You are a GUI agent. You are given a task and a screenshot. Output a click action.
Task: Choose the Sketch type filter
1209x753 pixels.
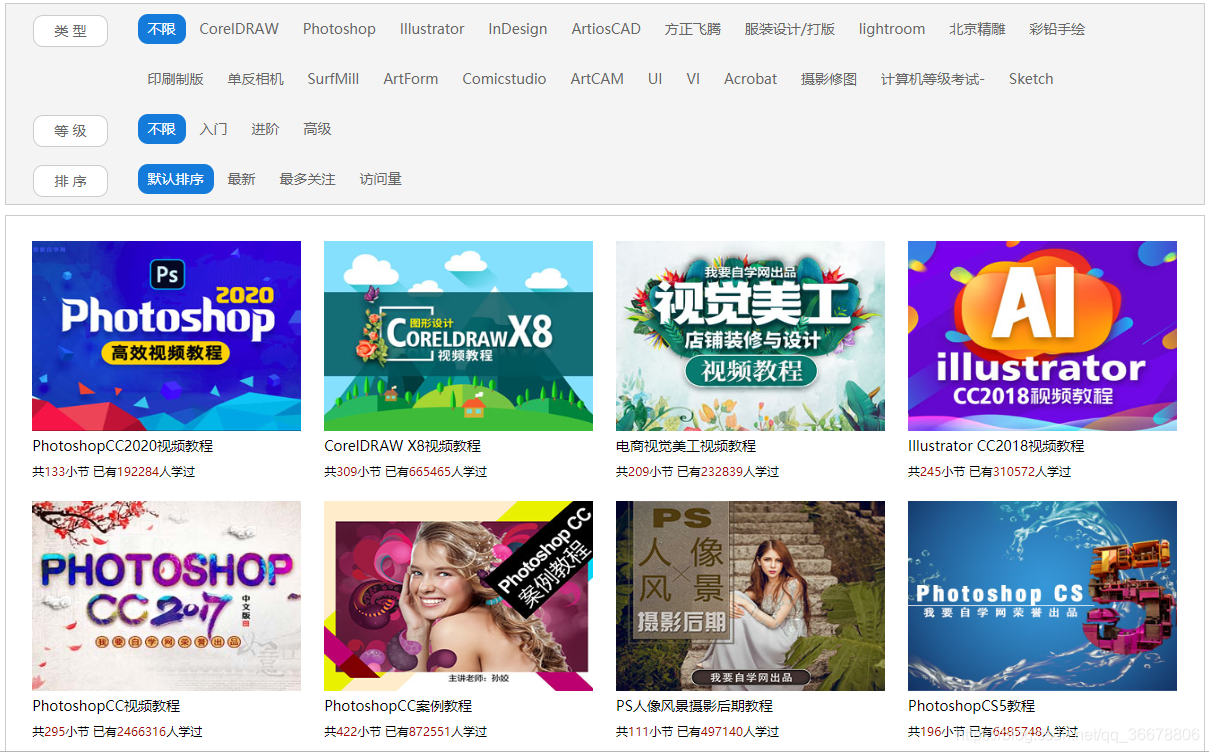tap(1031, 79)
